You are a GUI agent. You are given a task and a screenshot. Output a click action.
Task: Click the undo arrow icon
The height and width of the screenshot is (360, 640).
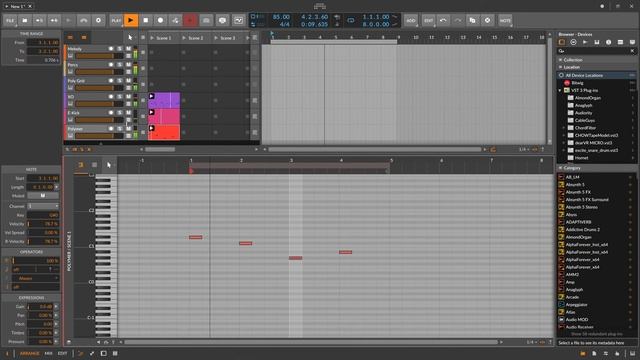tap(443, 20)
